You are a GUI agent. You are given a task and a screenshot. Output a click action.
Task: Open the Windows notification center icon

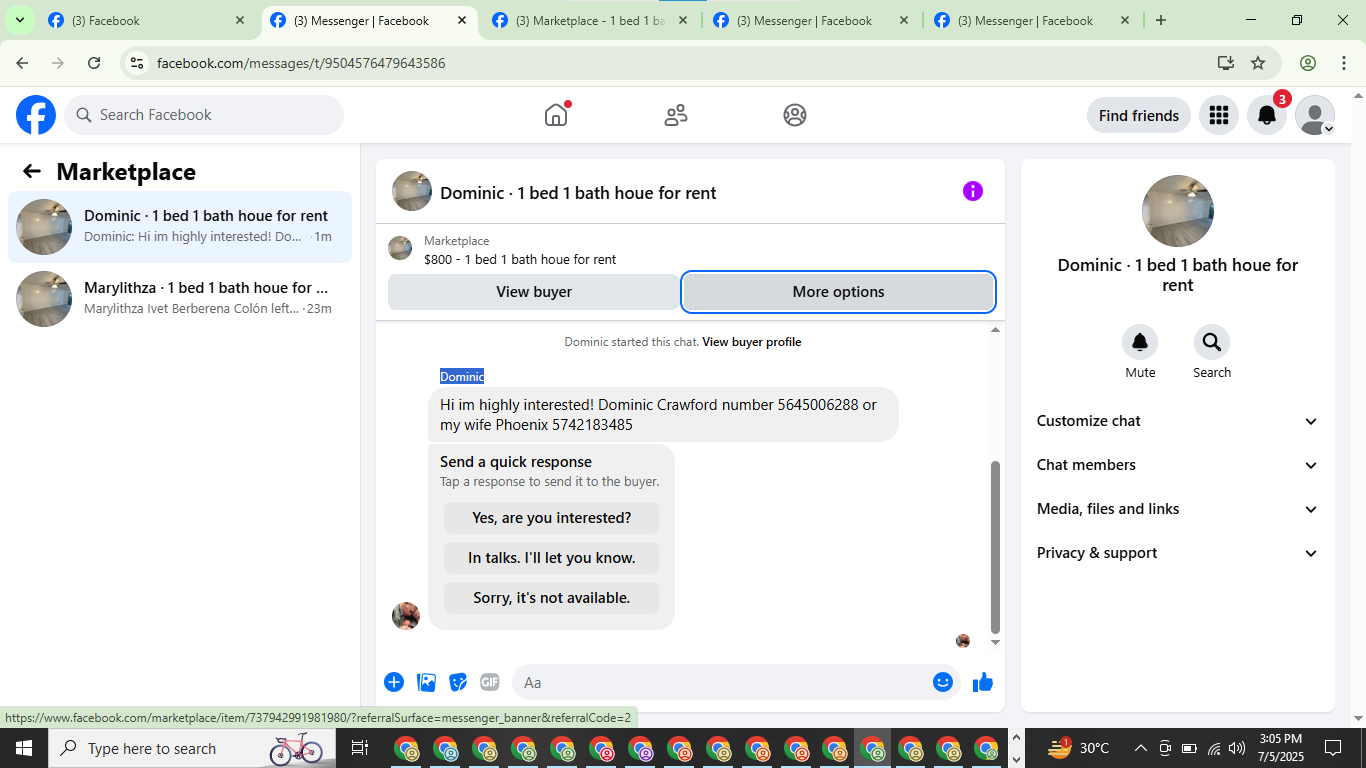(x=1333, y=748)
